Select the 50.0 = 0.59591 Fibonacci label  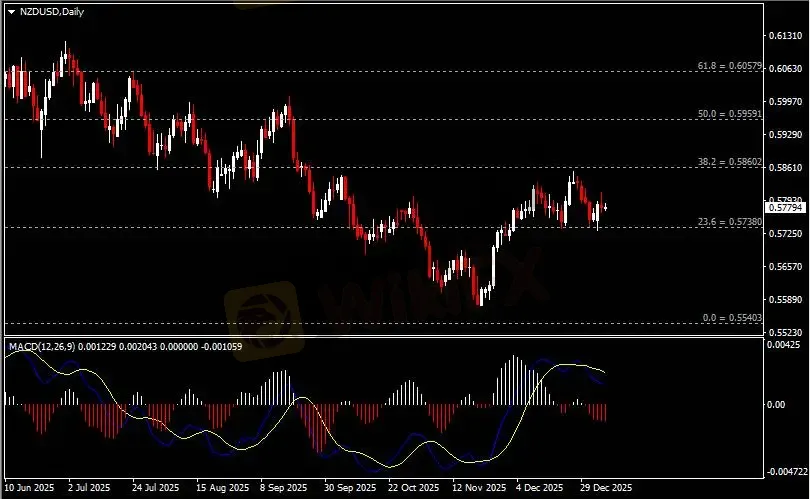[x=729, y=114]
